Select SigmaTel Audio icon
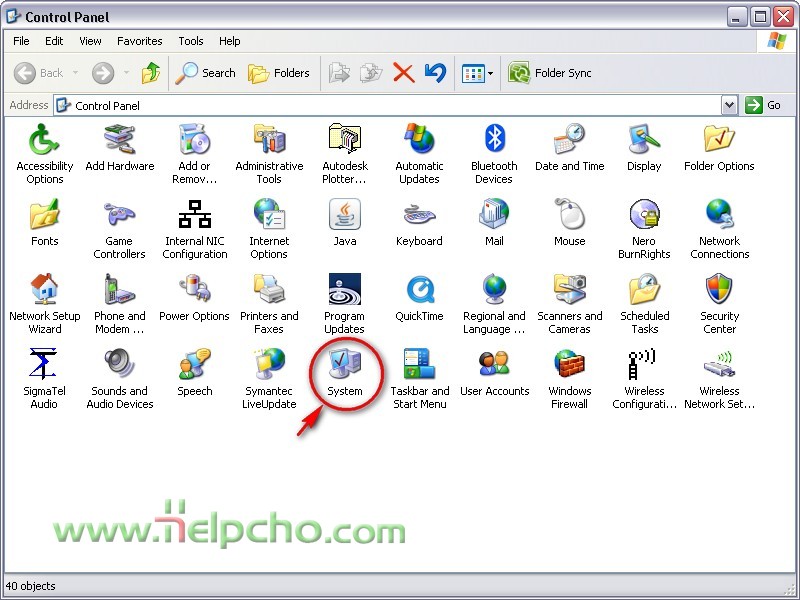The height and width of the screenshot is (600, 800). tap(44, 379)
